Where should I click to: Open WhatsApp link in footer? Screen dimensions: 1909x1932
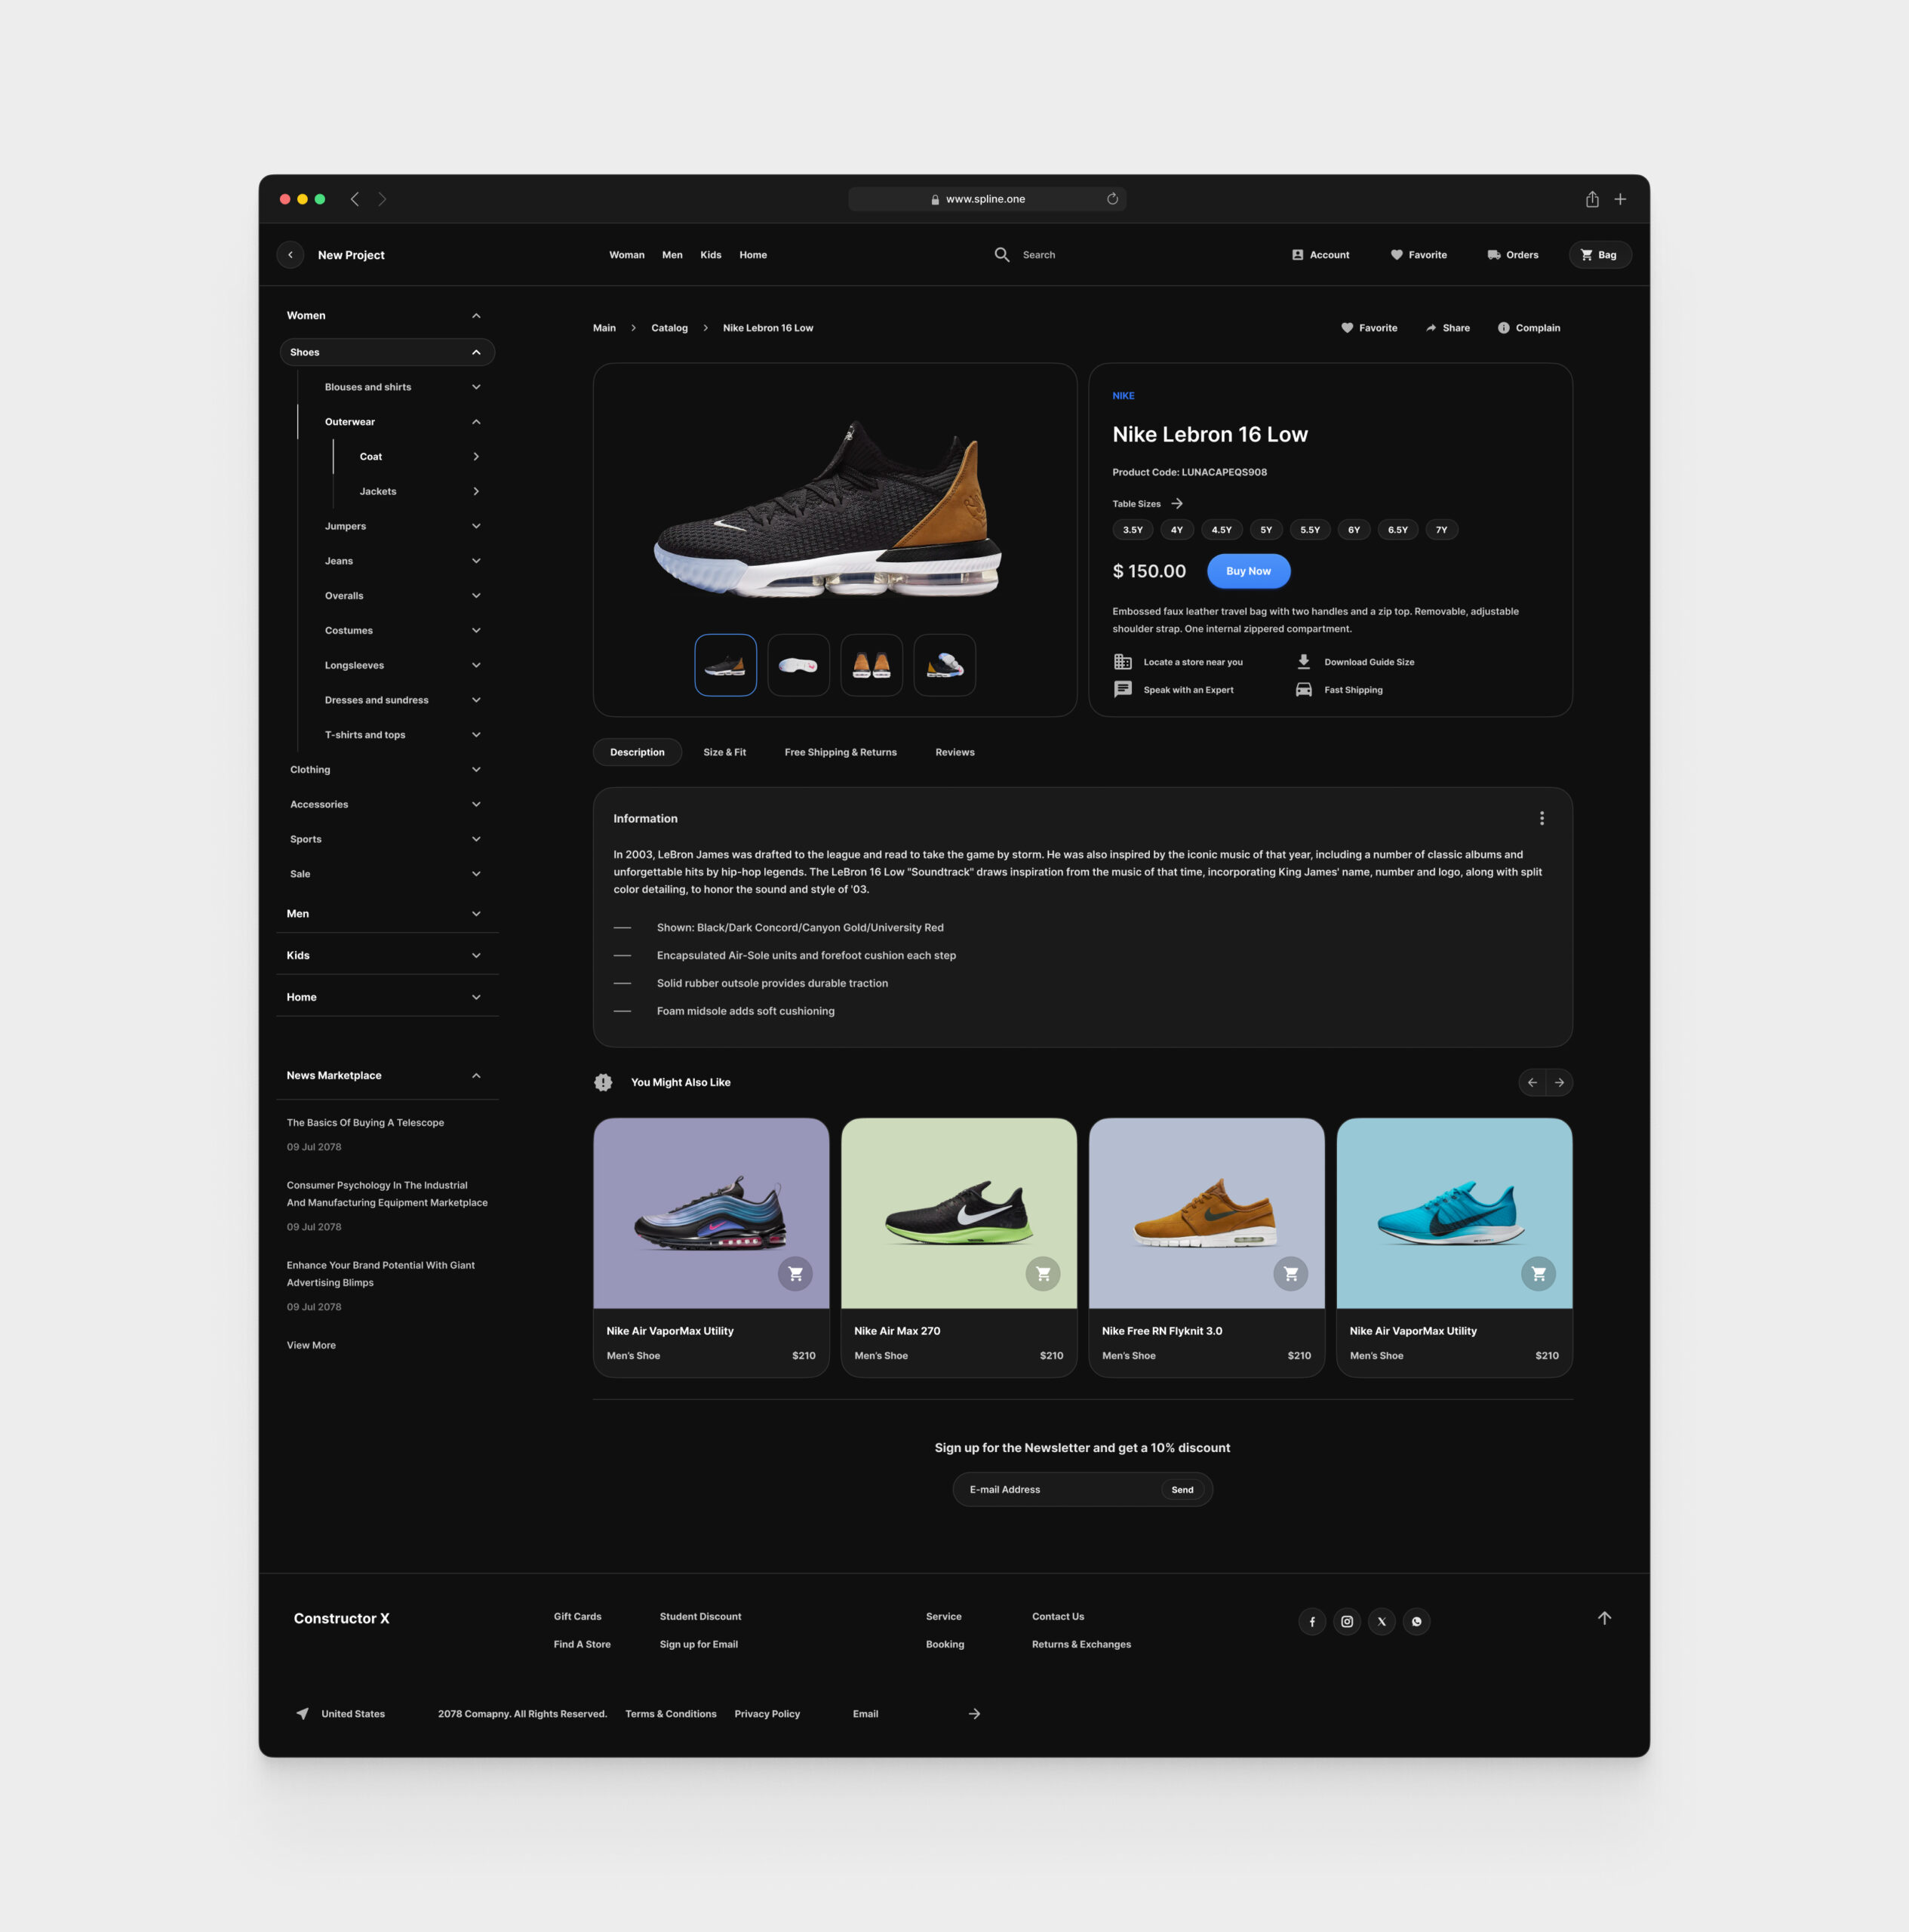pos(1417,1622)
